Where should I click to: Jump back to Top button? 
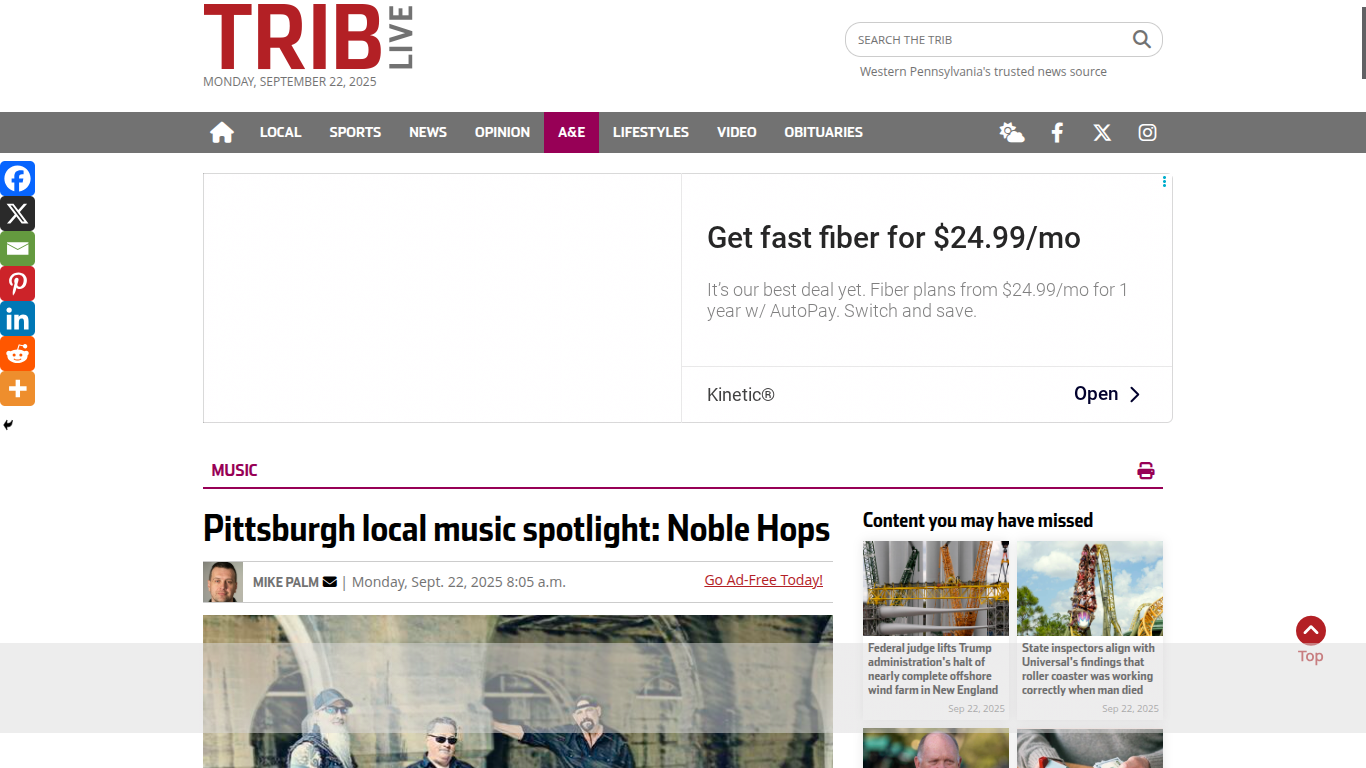click(x=1311, y=640)
